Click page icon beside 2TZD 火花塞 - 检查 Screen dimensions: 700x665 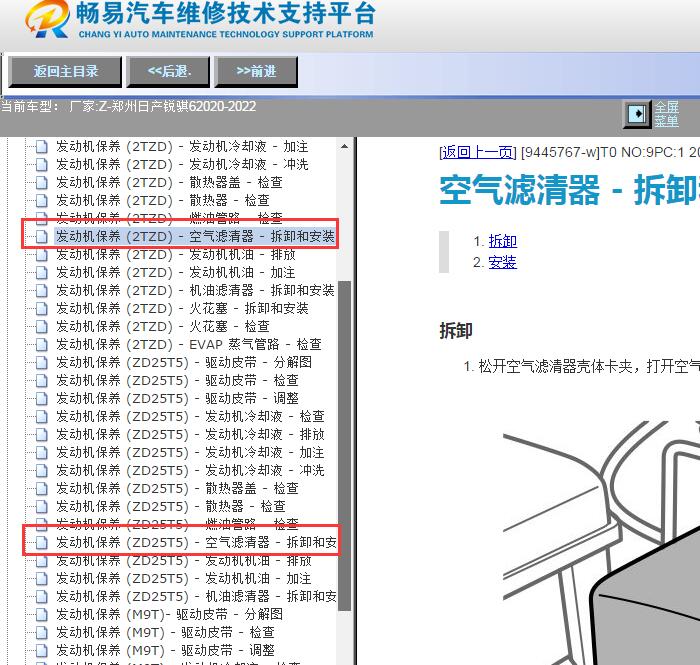[x=42, y=326]
